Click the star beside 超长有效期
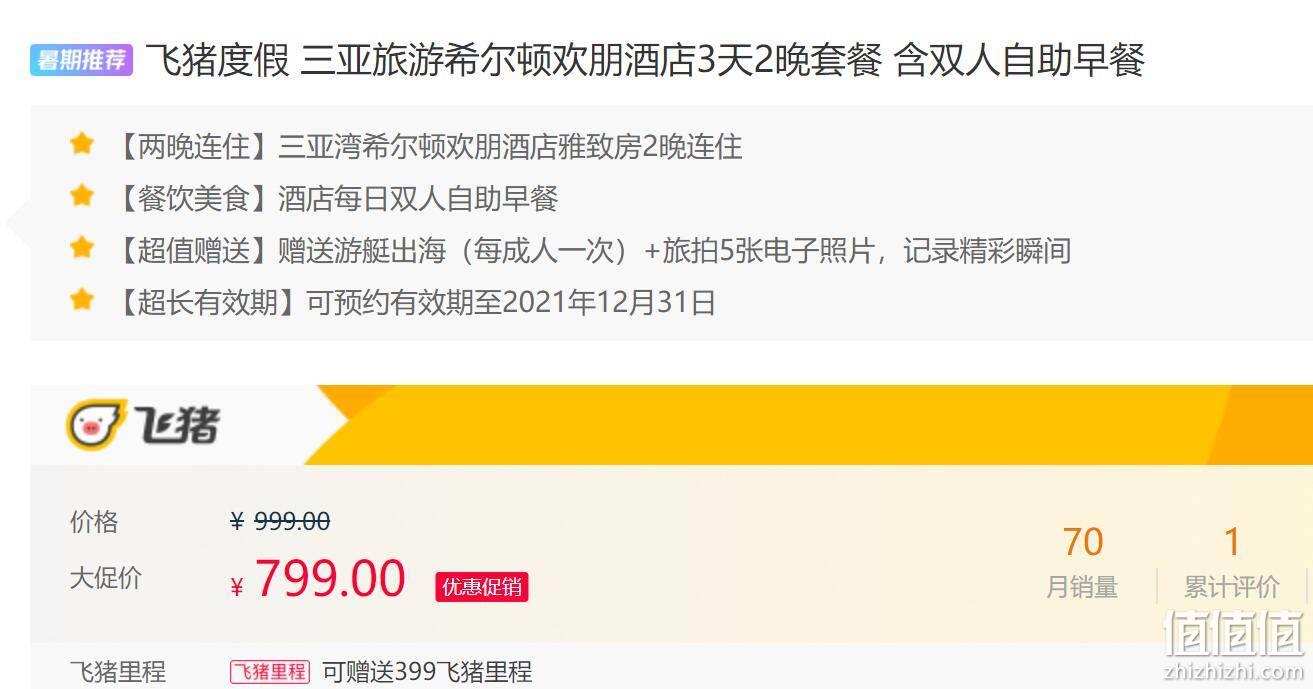This screenshot has width=1313, height=689. point(82,299)
